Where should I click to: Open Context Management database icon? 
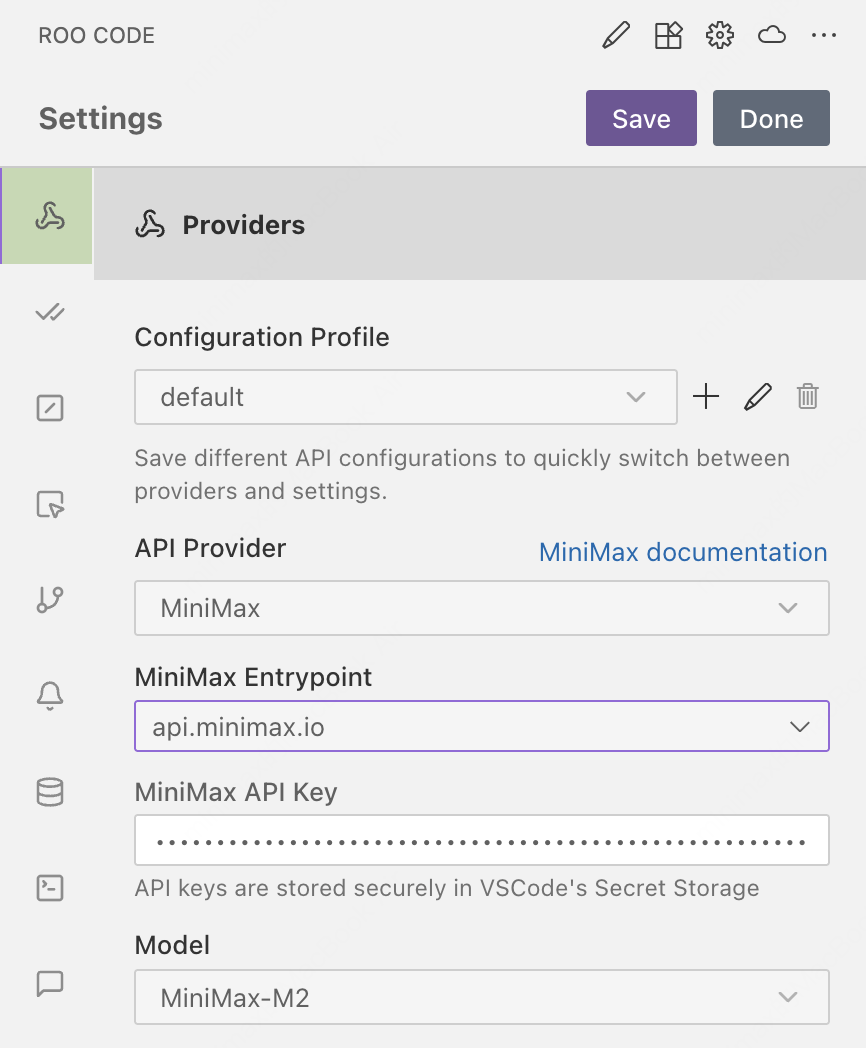[x=49, y=791]
